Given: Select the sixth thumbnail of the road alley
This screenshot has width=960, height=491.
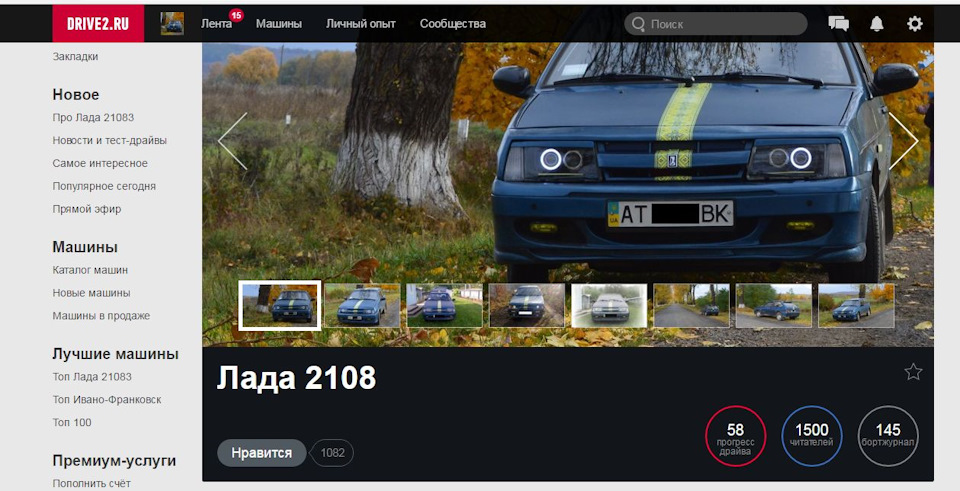Looking at the screenshot, I should tap(691, 305).
